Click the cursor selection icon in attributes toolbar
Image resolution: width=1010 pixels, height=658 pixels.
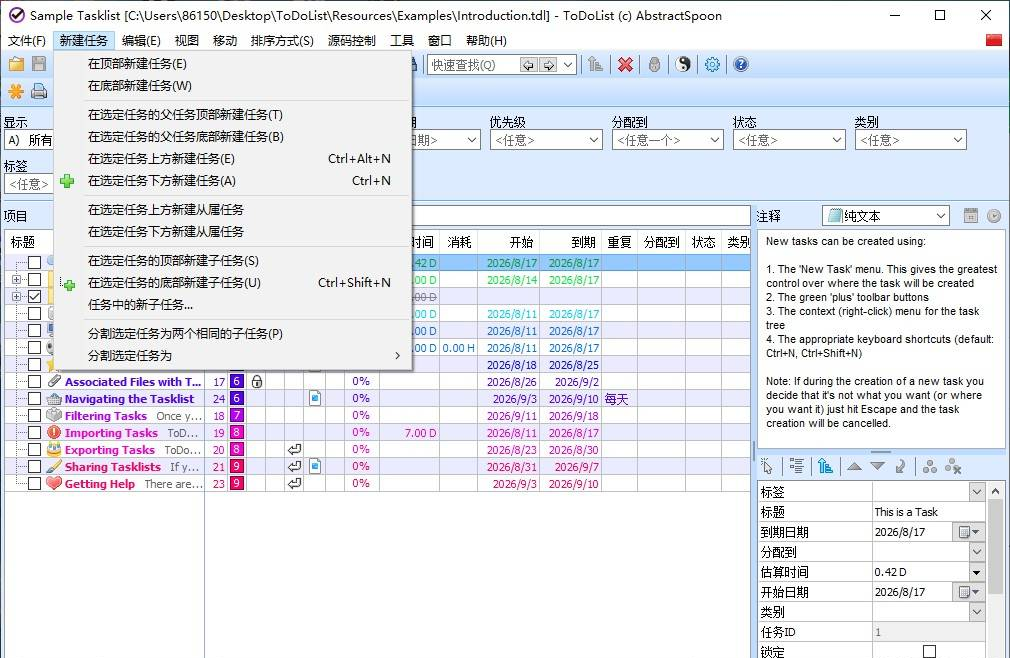click(767, 466)
